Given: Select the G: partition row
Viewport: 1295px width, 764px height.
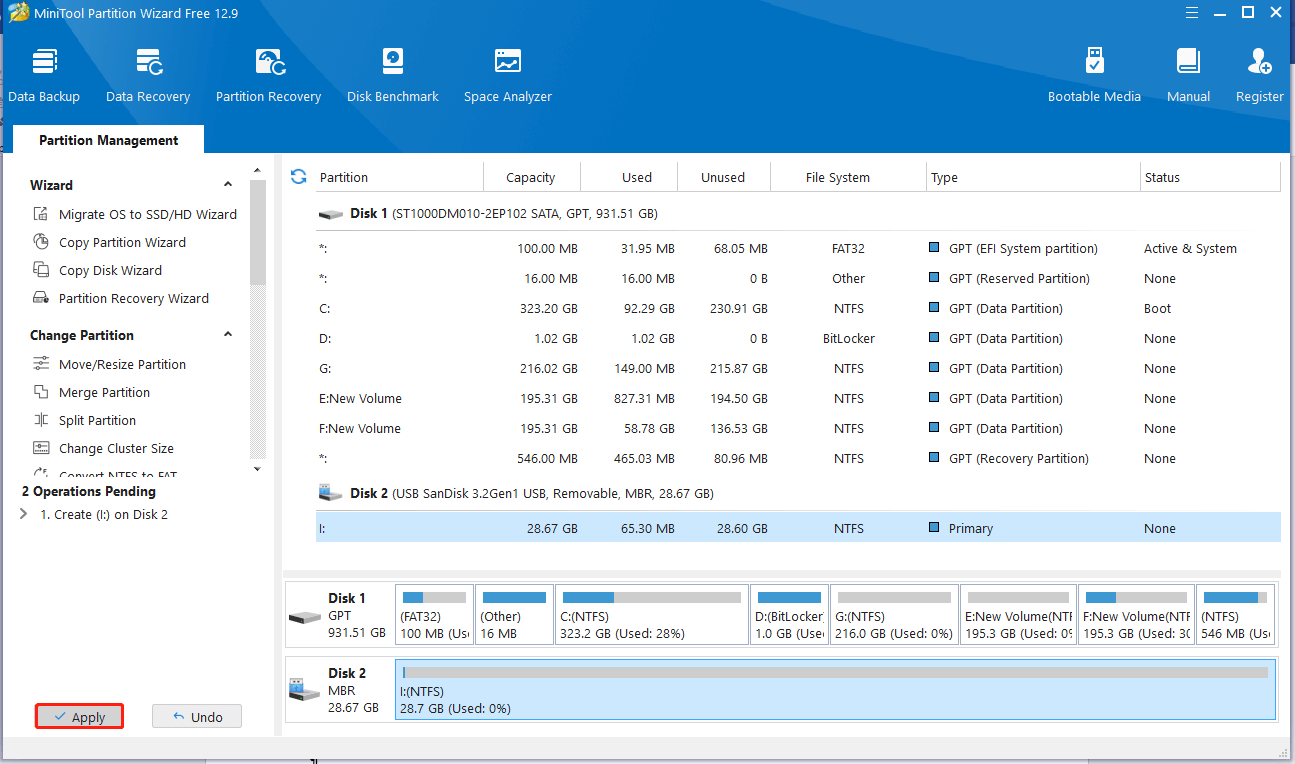Looking at the screenshot, I should coord(798,368).
